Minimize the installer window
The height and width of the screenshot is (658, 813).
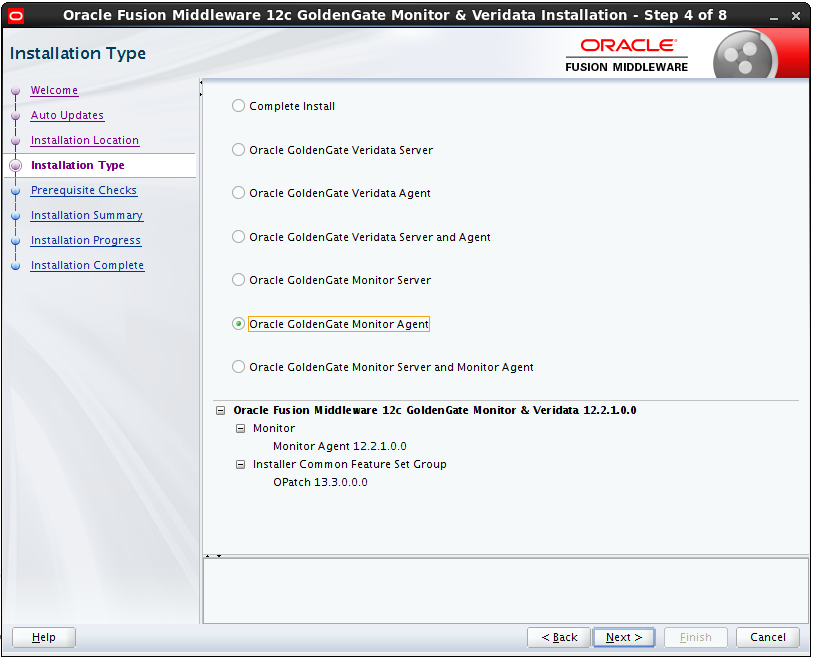point(774,17)
